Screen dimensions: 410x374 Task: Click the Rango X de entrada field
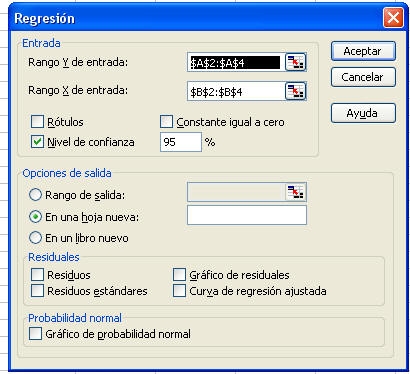236,91
